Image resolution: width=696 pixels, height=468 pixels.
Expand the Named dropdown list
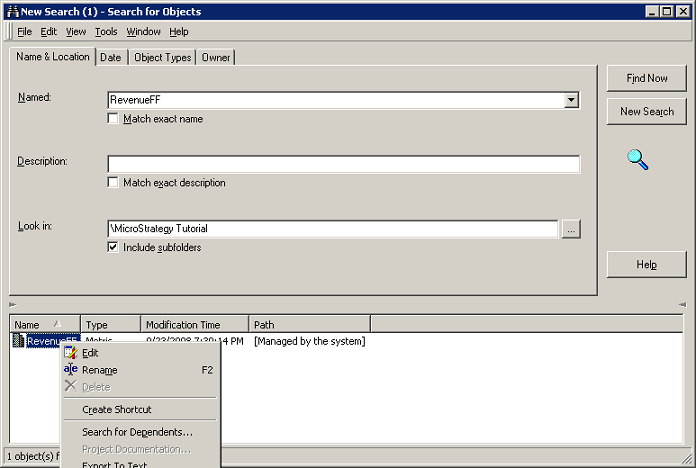pos(570,100)
